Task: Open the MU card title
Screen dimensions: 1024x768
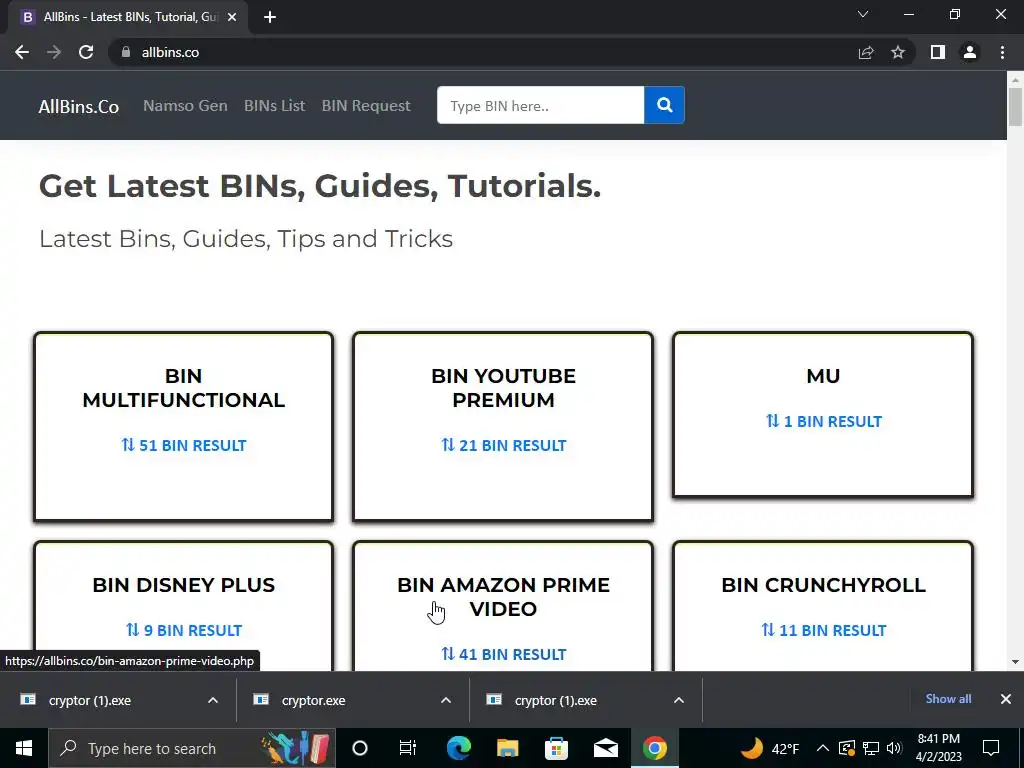Action: pos(823,376)
